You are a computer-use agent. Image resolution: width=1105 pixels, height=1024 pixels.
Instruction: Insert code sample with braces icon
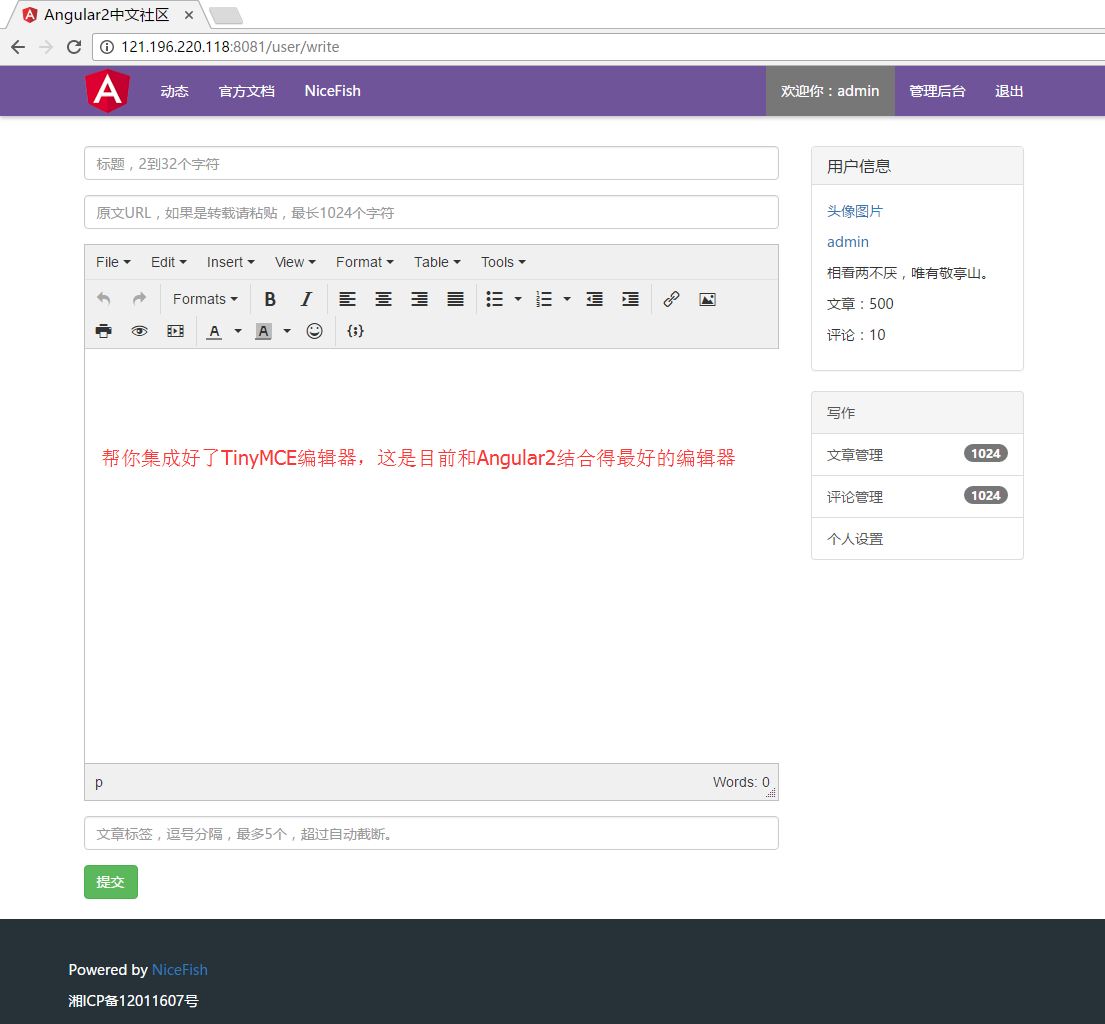tap(356, 331)
